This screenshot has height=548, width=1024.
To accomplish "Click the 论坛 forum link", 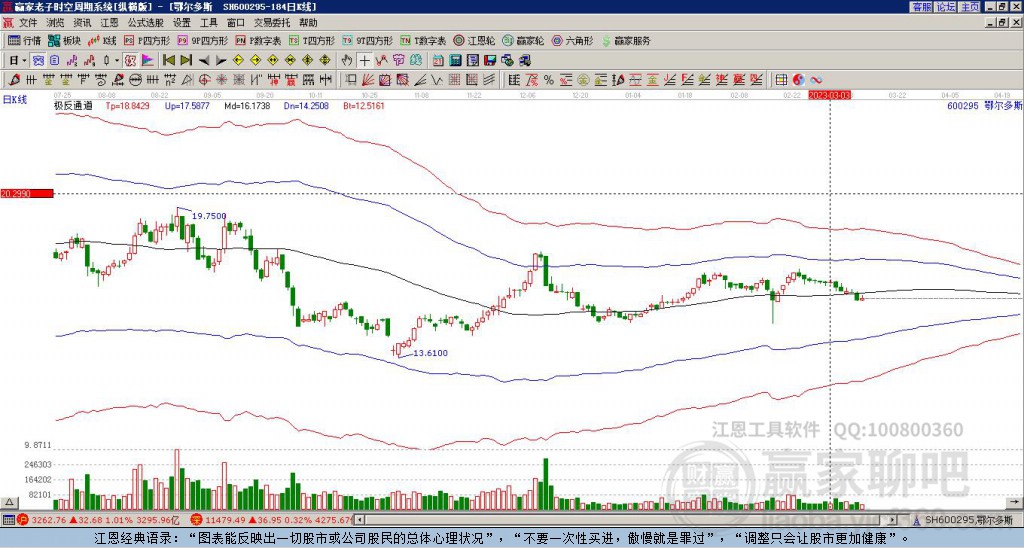I will point(946,6).
